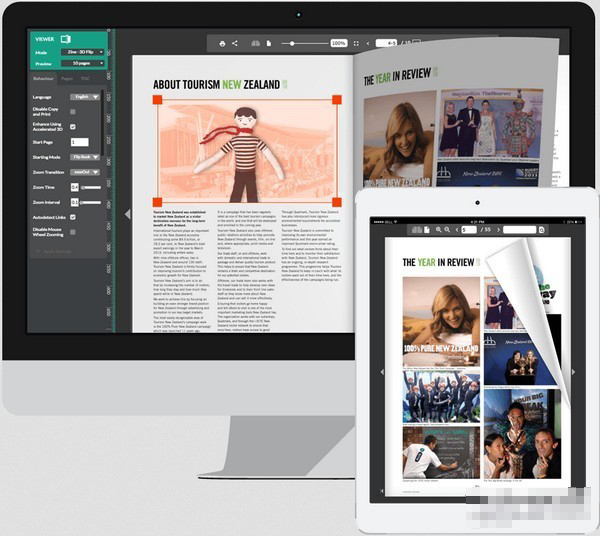Toggle Disable Copy and Print checkbox

[73, 112]
